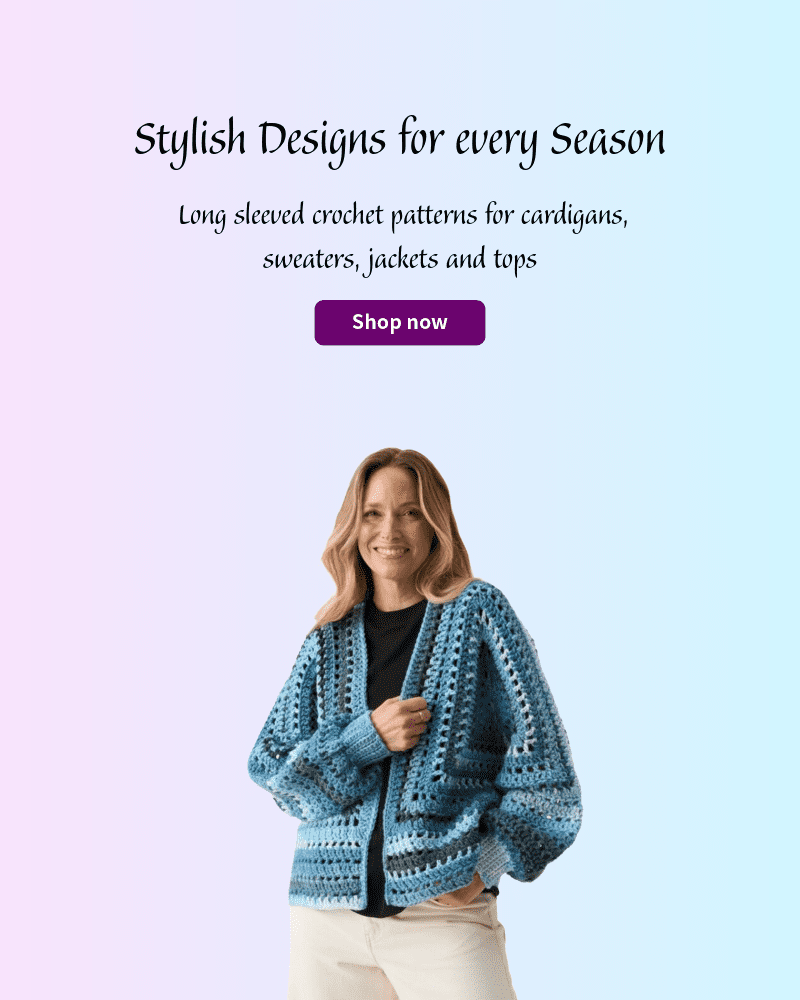
Task: Click the model's hand holding the cardigan
Action: [x=401, y=722]
